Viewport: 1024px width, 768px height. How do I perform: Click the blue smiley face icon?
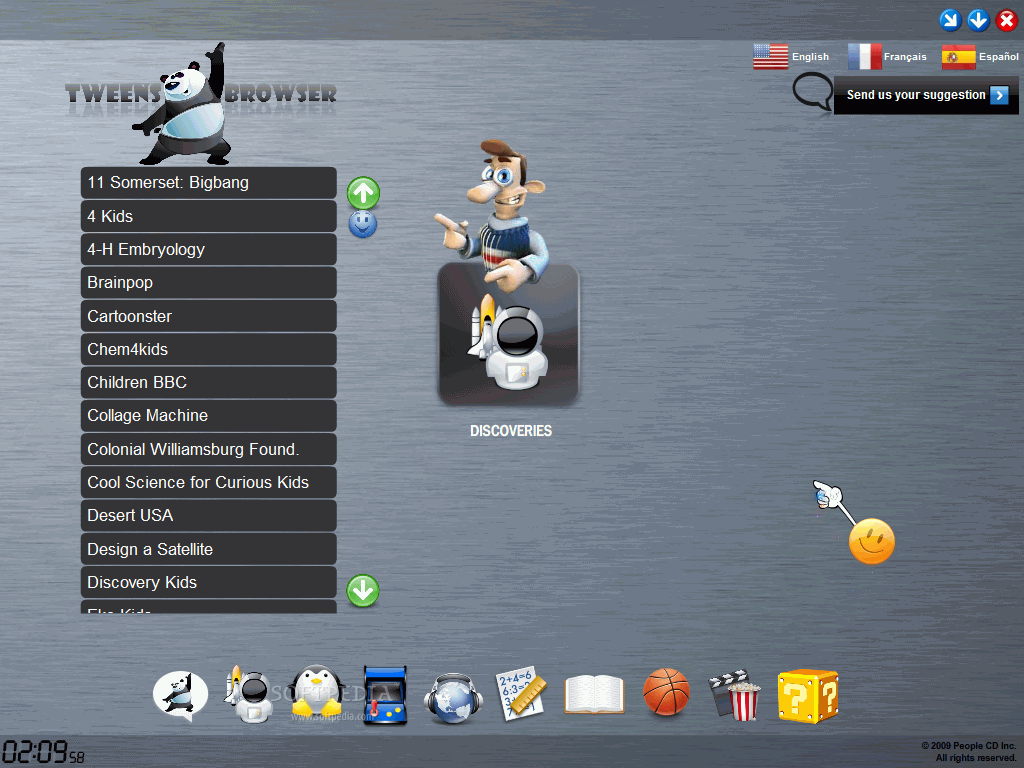362,224
